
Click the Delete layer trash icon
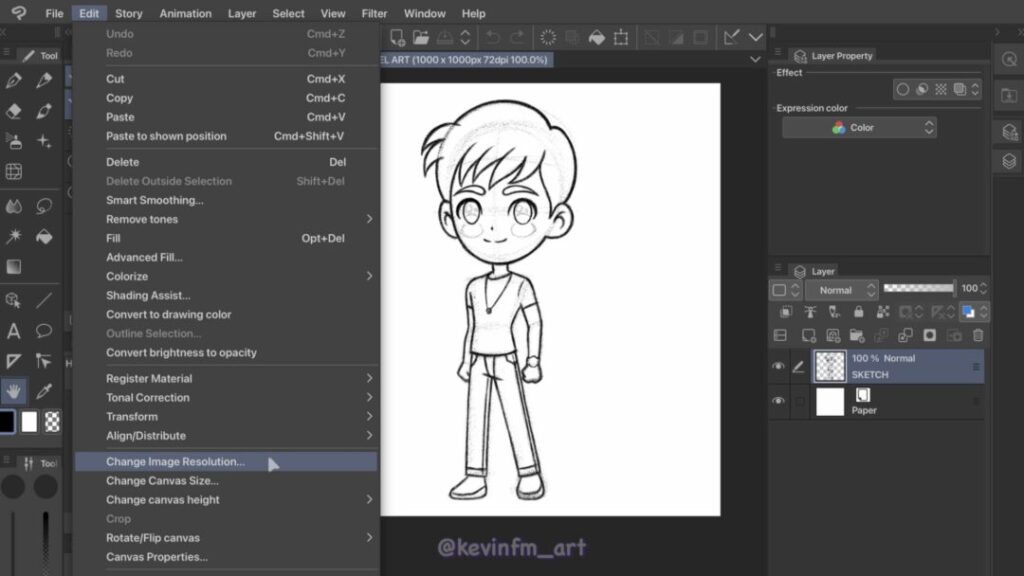click(x=978, y=336)
